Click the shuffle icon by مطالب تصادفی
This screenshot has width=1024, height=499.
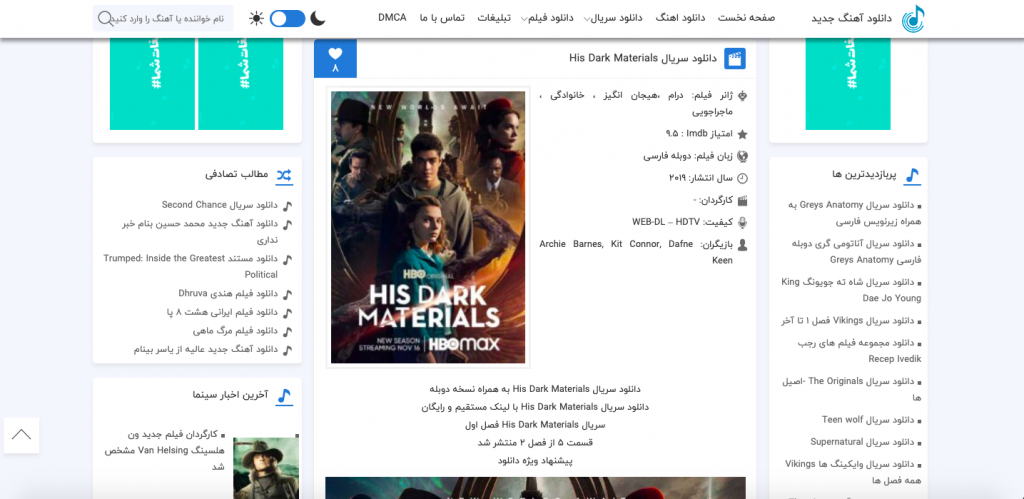(284, 174)
